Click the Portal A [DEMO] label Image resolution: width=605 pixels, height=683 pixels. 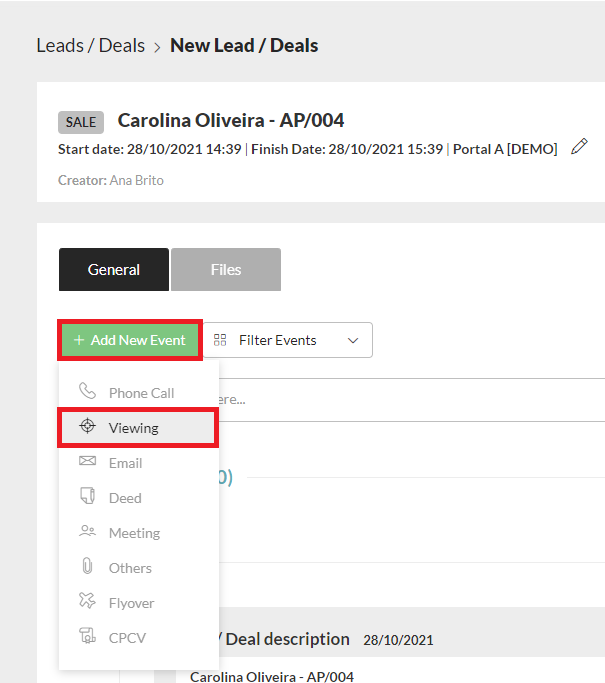[505, 149]
